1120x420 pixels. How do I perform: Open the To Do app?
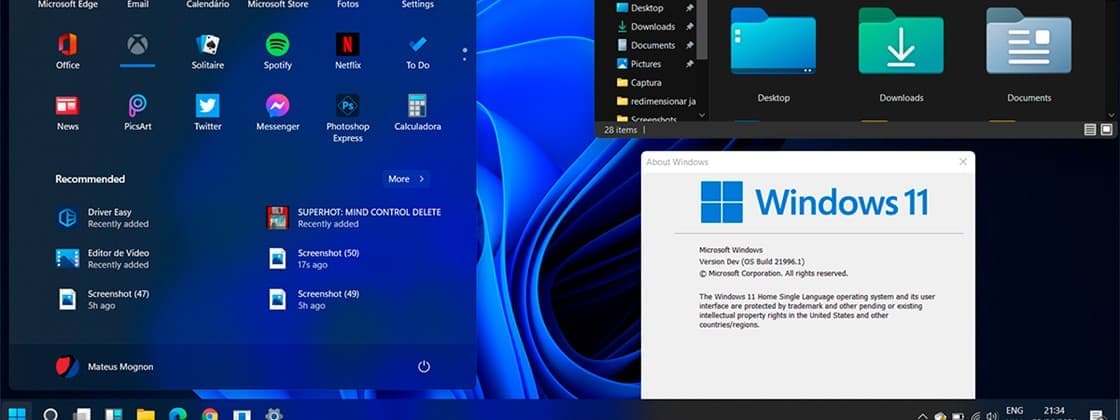click(418, 52)
